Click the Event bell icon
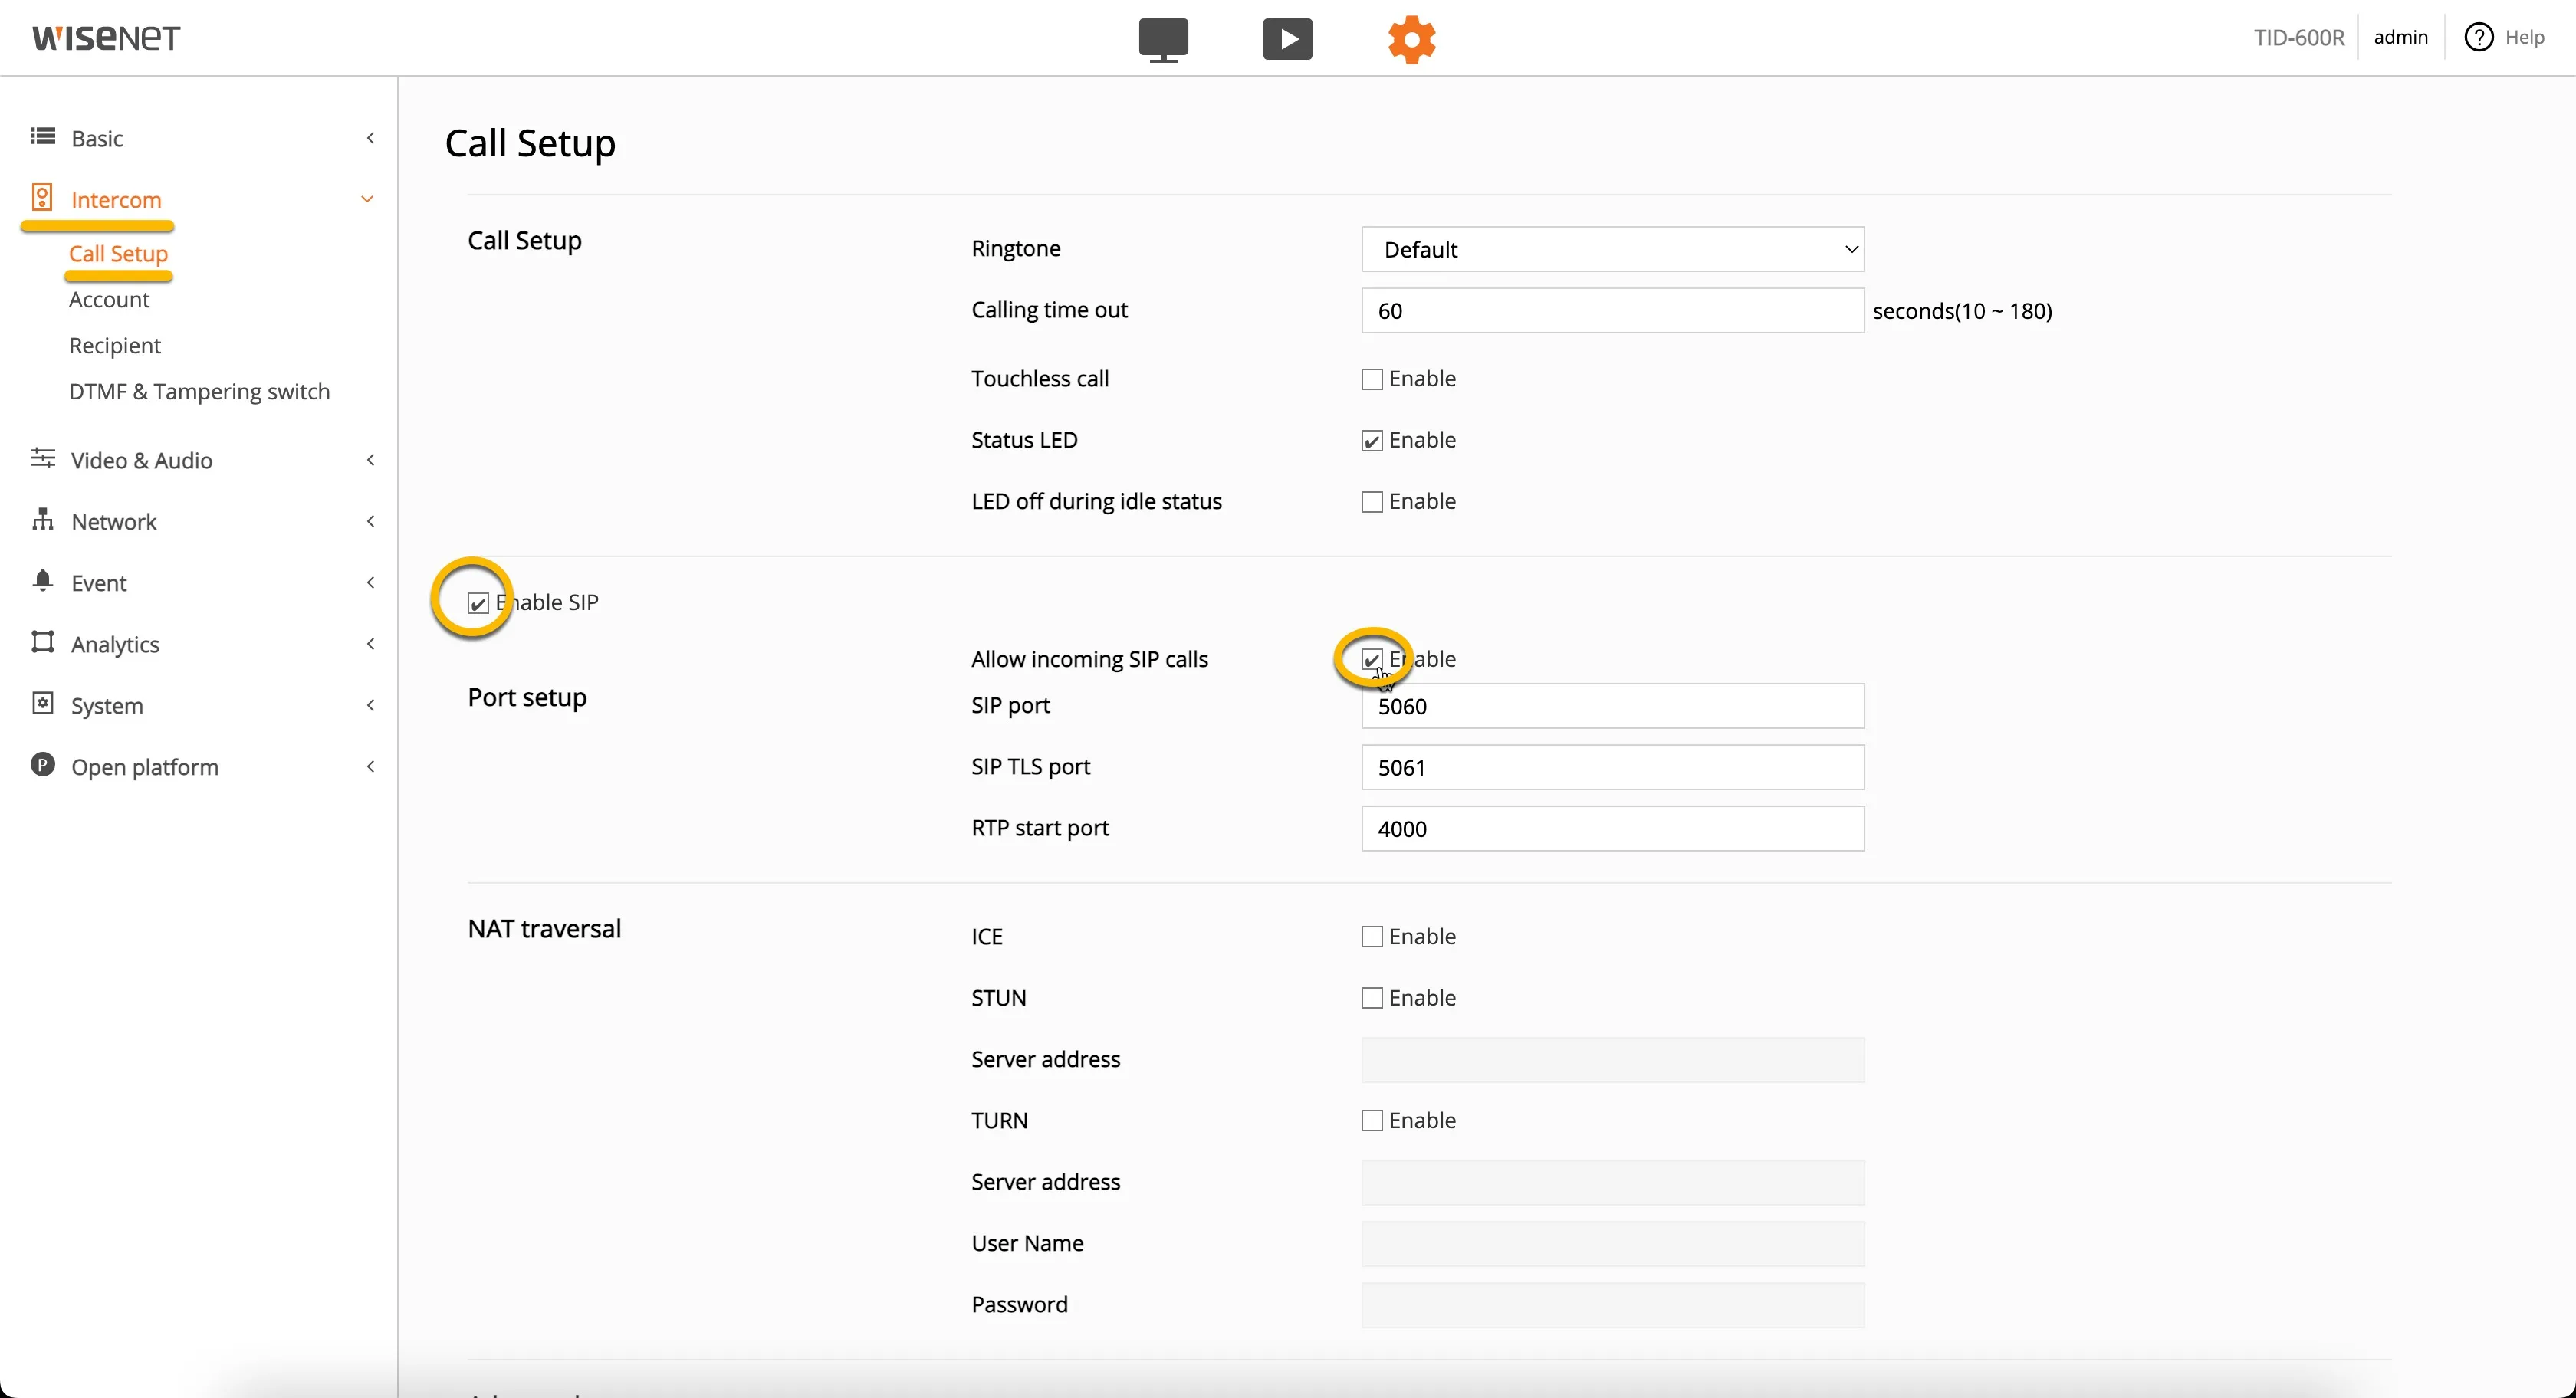Image resolution: width=2576 pixels, height=1398 pixels. [x=42, y=581]
